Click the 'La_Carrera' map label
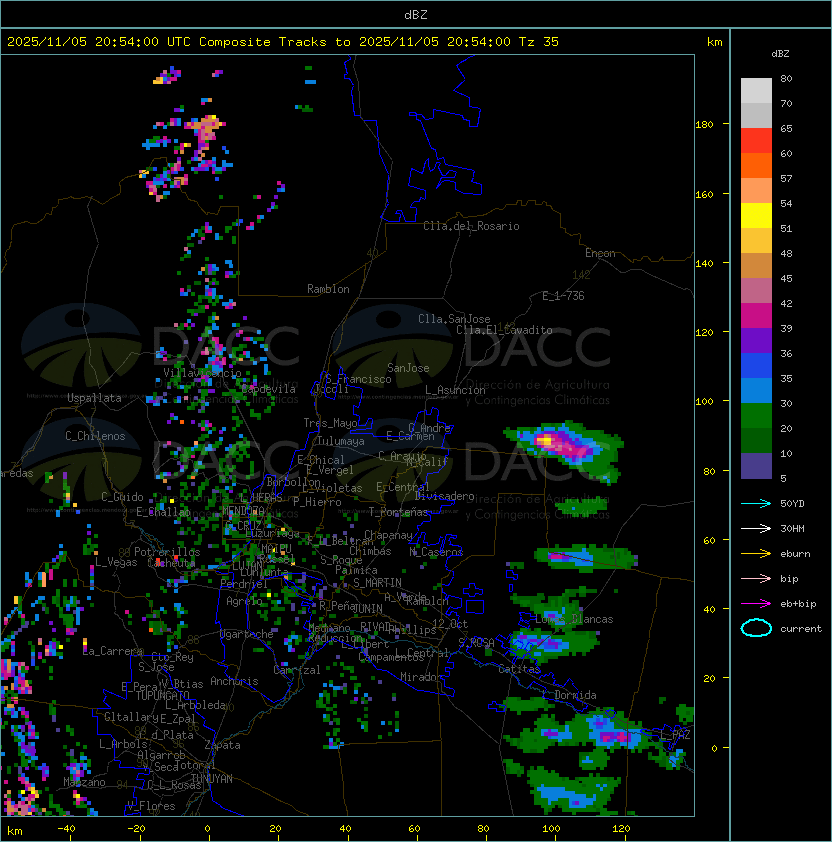Screen dimensions: 832x842 (x=113, y=651)
